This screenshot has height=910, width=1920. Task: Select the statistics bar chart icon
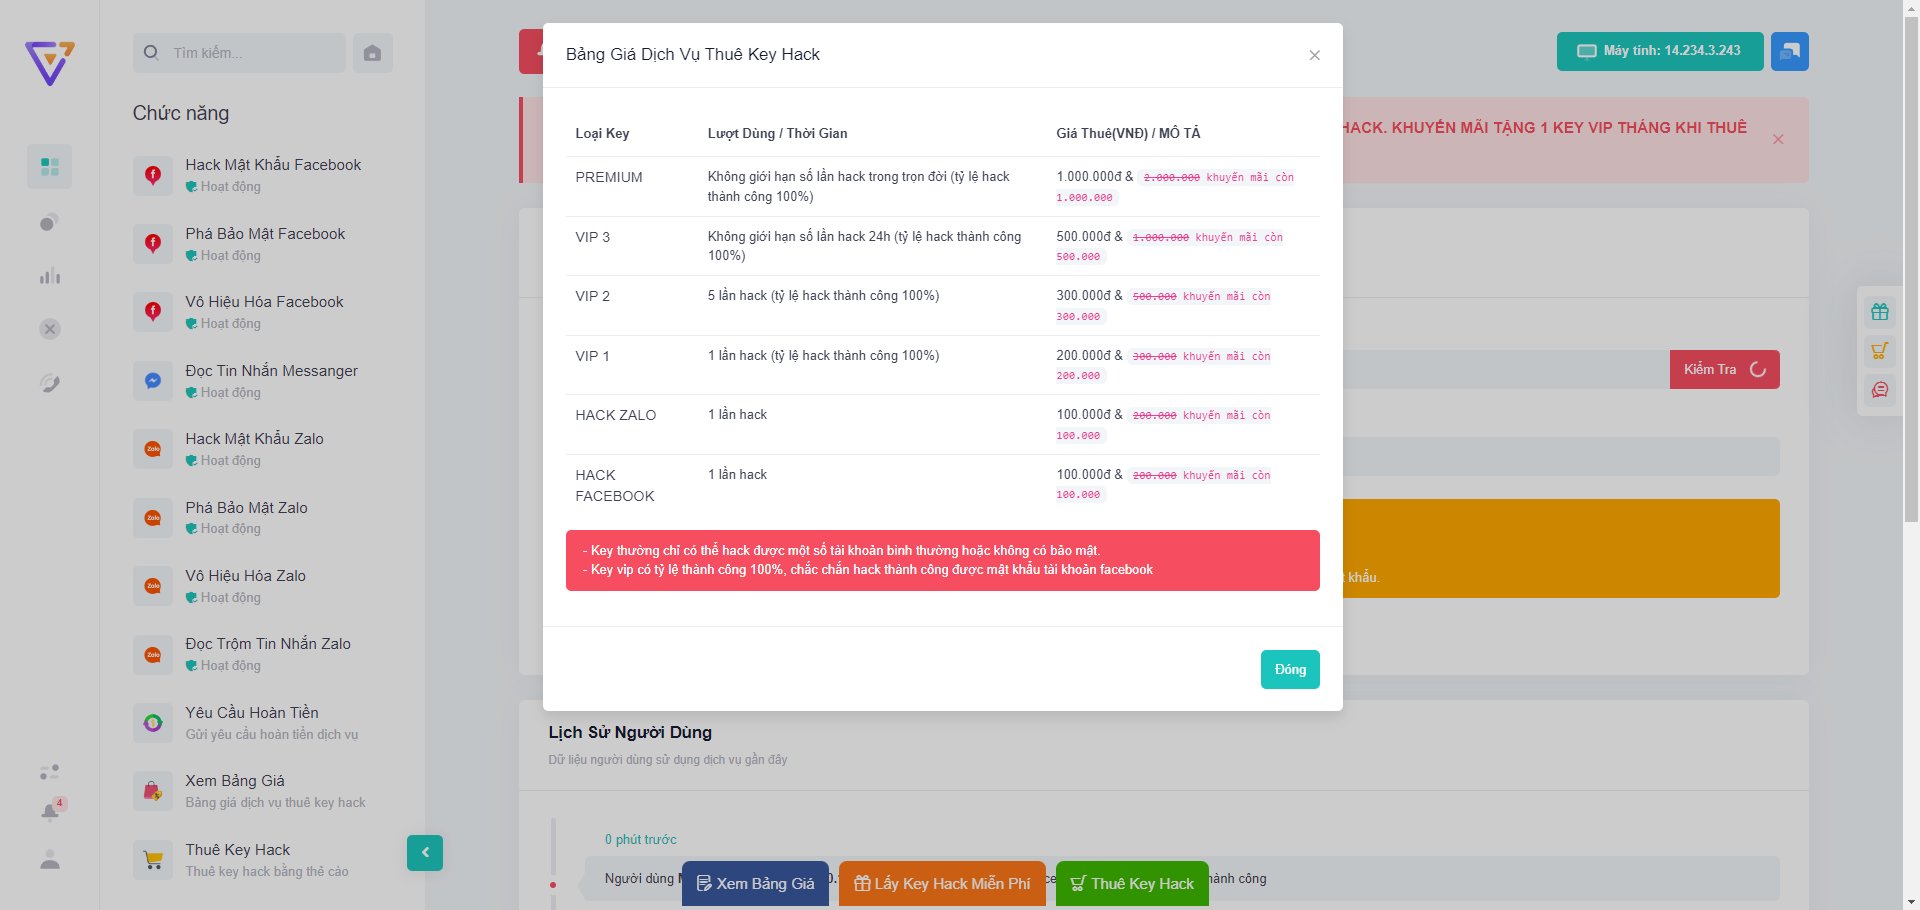point(49,276)
